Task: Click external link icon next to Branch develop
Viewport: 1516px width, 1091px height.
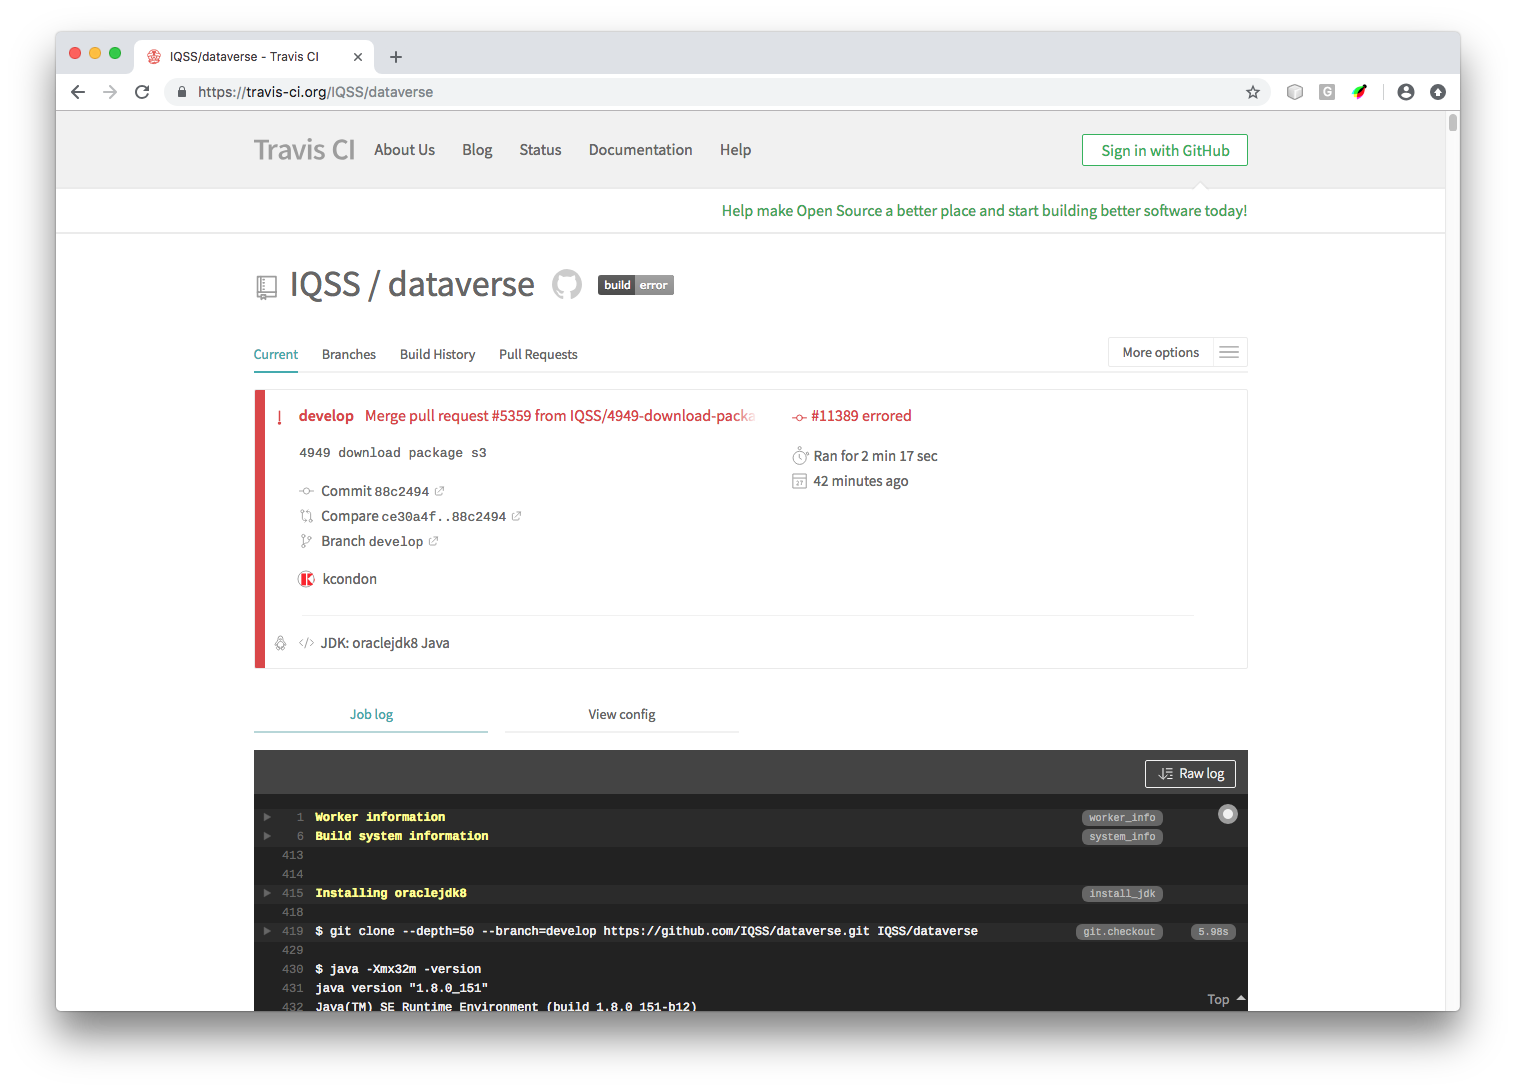Action: (433, 541)
